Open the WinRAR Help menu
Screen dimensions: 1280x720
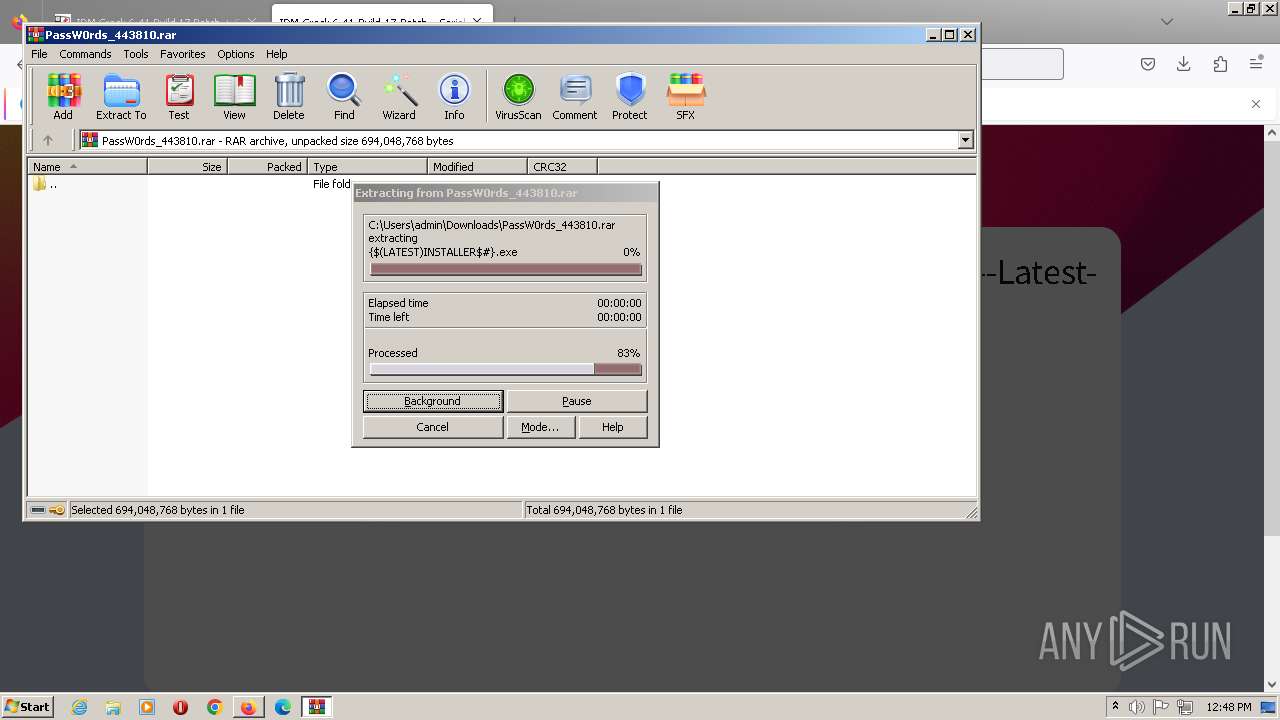coord(277,54)
